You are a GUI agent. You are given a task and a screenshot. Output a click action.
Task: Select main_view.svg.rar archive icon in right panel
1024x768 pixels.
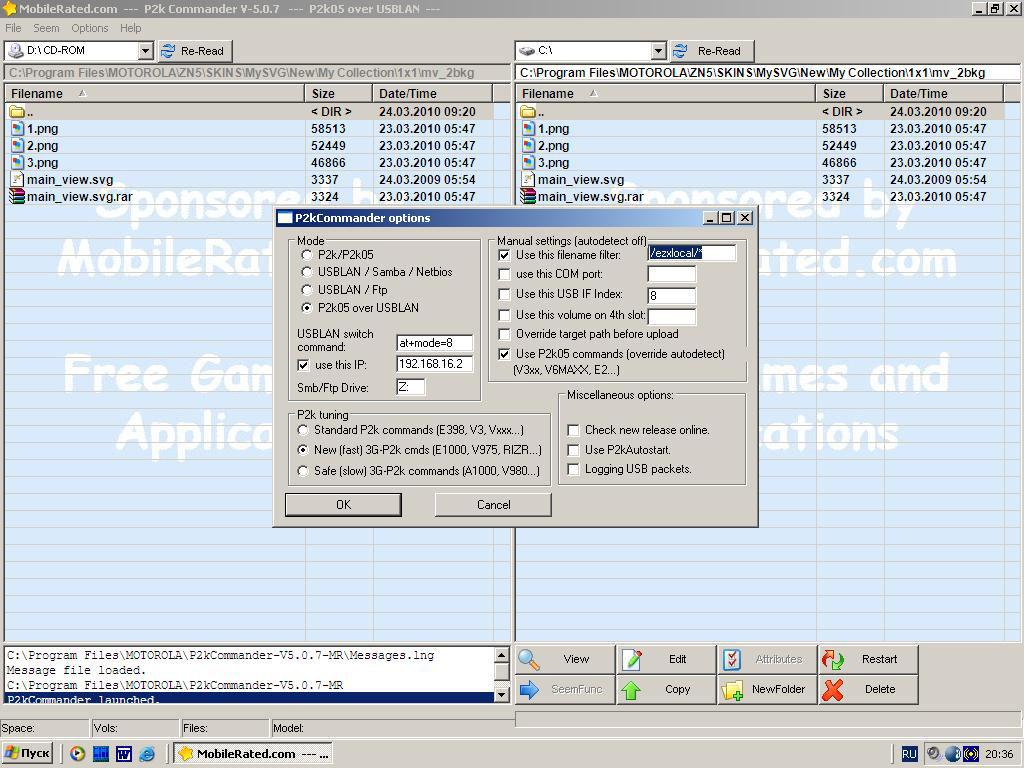click(x=528, y=197)
